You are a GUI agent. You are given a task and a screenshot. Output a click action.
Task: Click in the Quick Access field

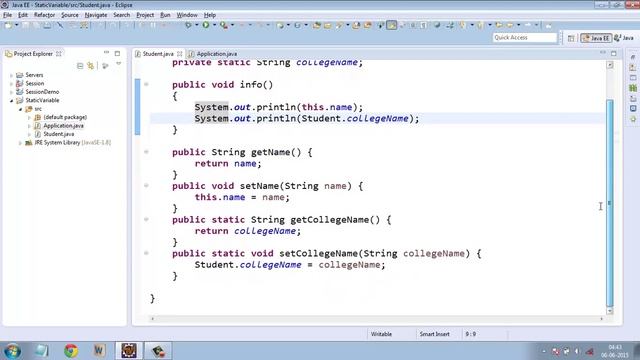524,38
